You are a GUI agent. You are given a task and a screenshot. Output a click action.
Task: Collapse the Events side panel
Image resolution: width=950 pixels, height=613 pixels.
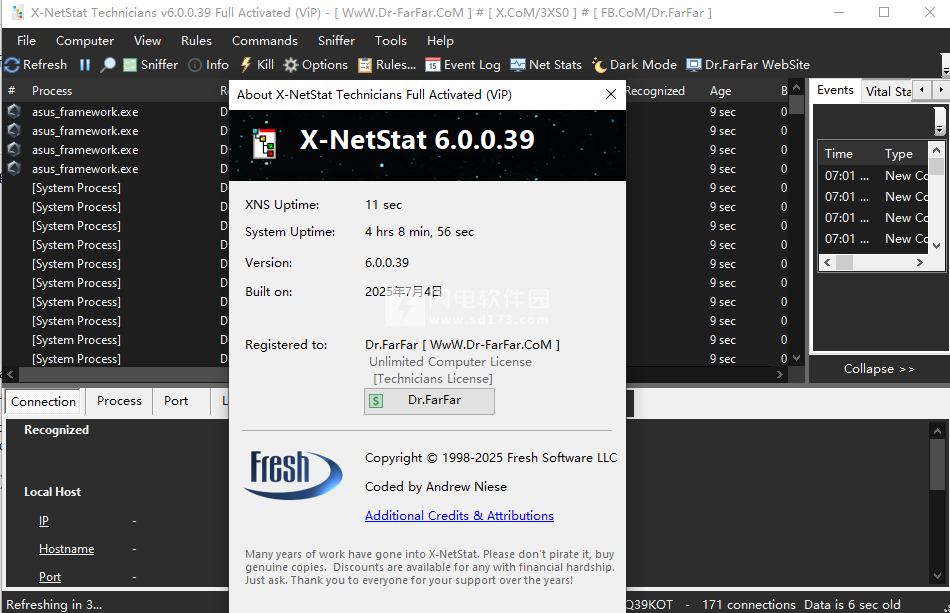[878, 368]
